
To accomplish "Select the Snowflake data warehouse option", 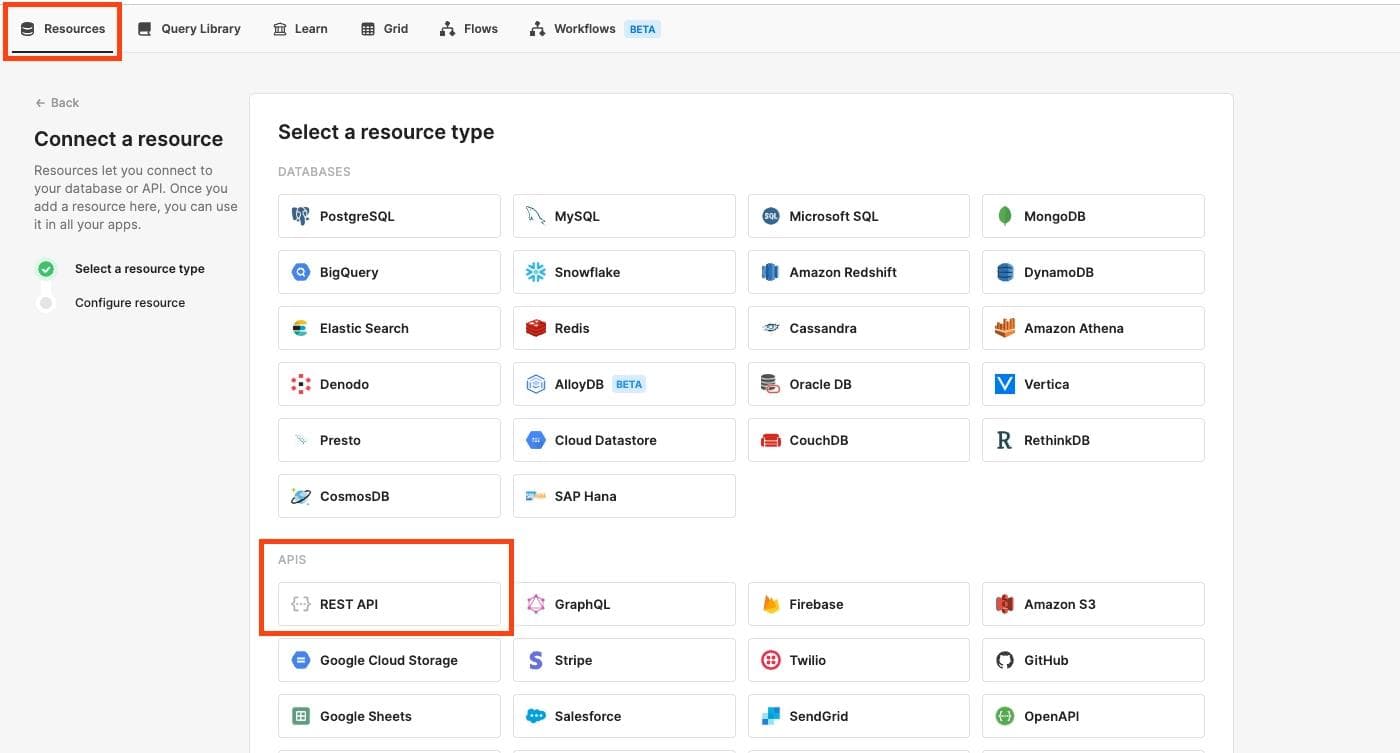I will pos(623,271).
